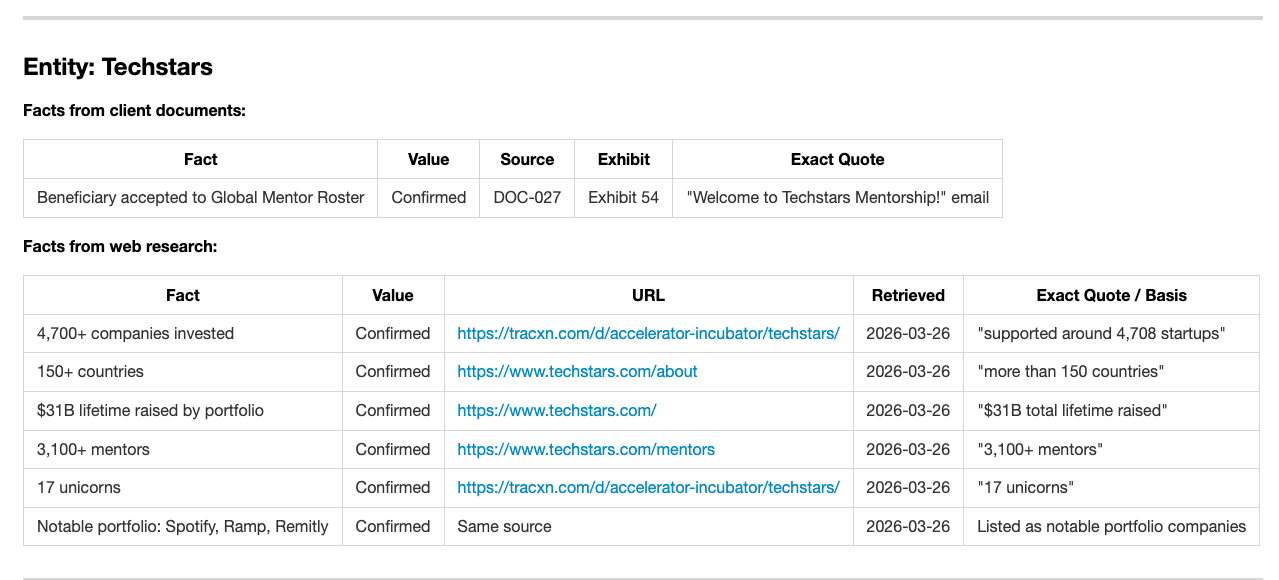
Task: Select the "Entity: Techstars" heading
Action: 118,67
